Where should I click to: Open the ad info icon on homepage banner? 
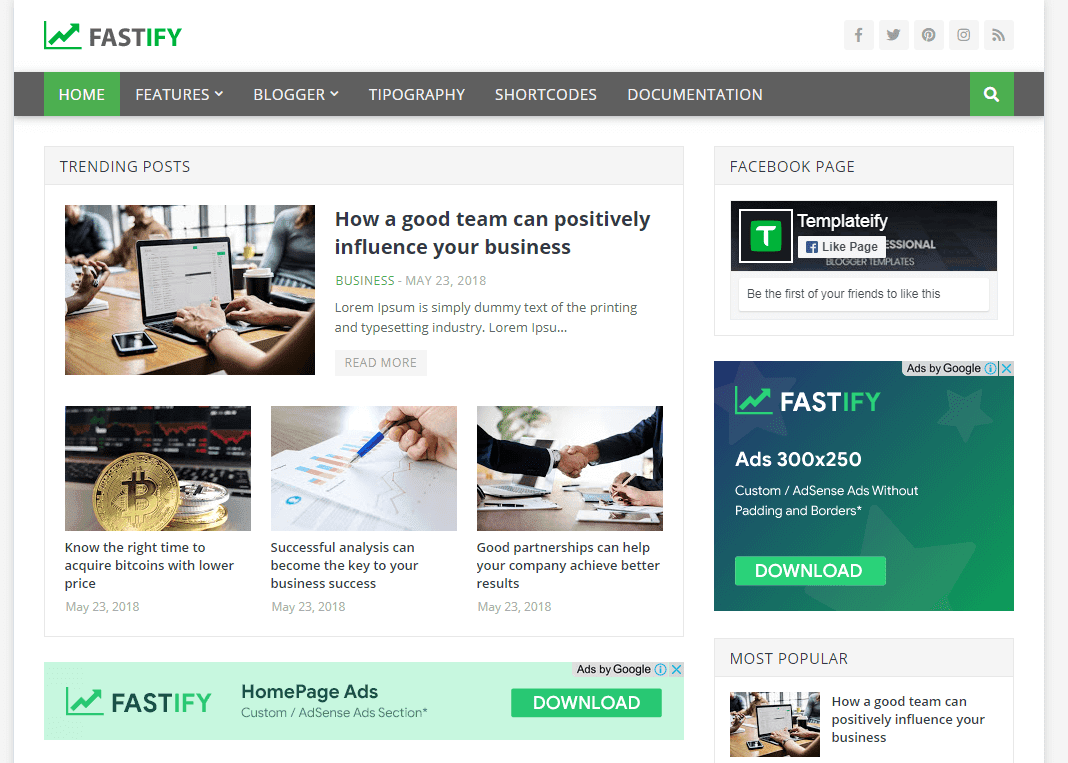coord(660,670)
